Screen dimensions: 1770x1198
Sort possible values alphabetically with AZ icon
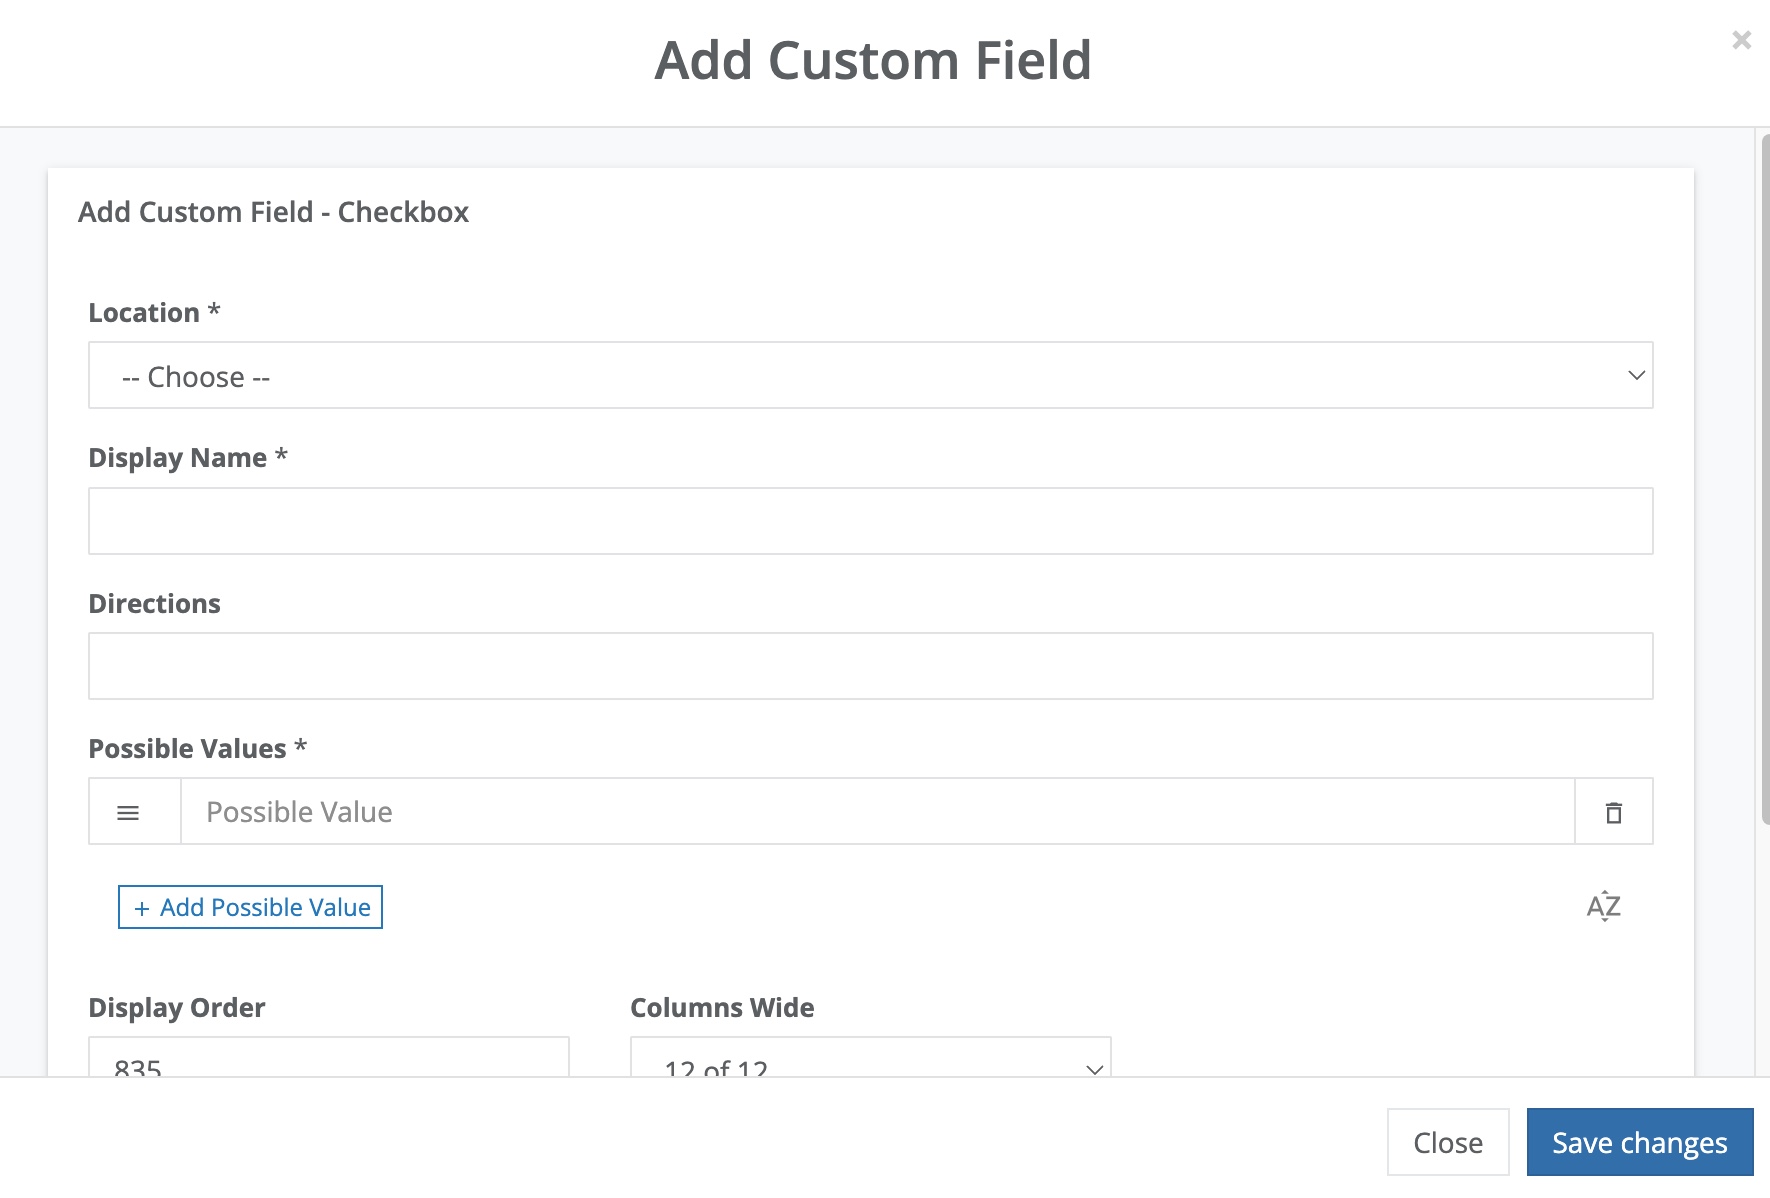pyautogui.click(x=1603, y=906)
